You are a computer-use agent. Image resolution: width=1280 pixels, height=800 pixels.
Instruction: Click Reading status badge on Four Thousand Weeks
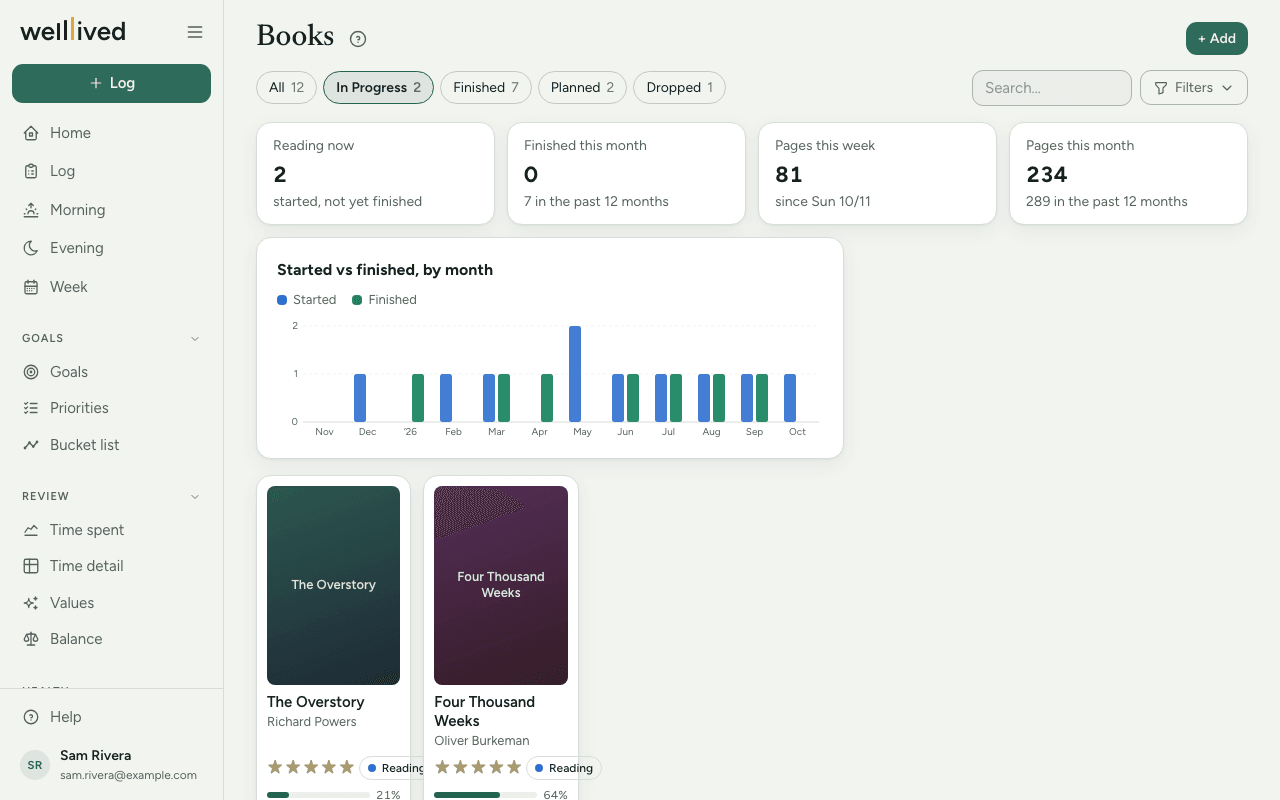point(563,768)
